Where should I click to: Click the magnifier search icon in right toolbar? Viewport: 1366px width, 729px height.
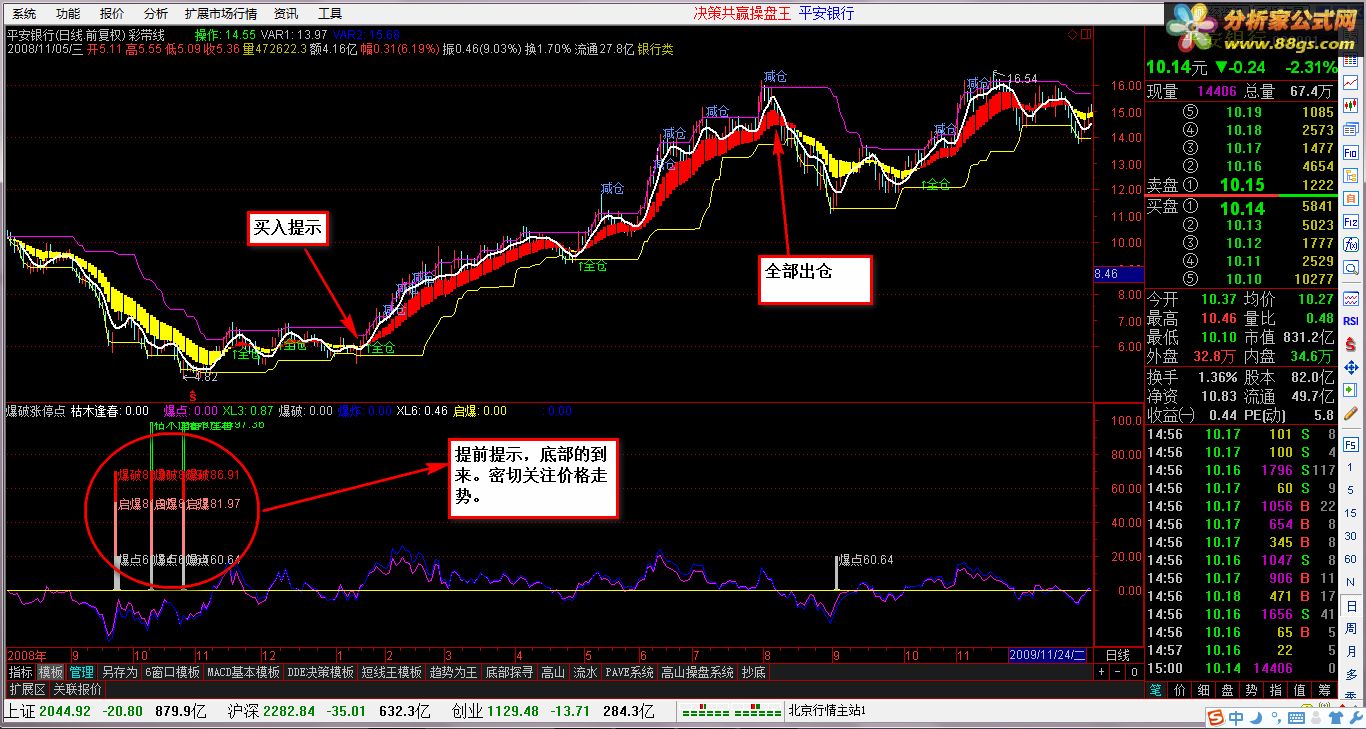tap(1351, 268)
